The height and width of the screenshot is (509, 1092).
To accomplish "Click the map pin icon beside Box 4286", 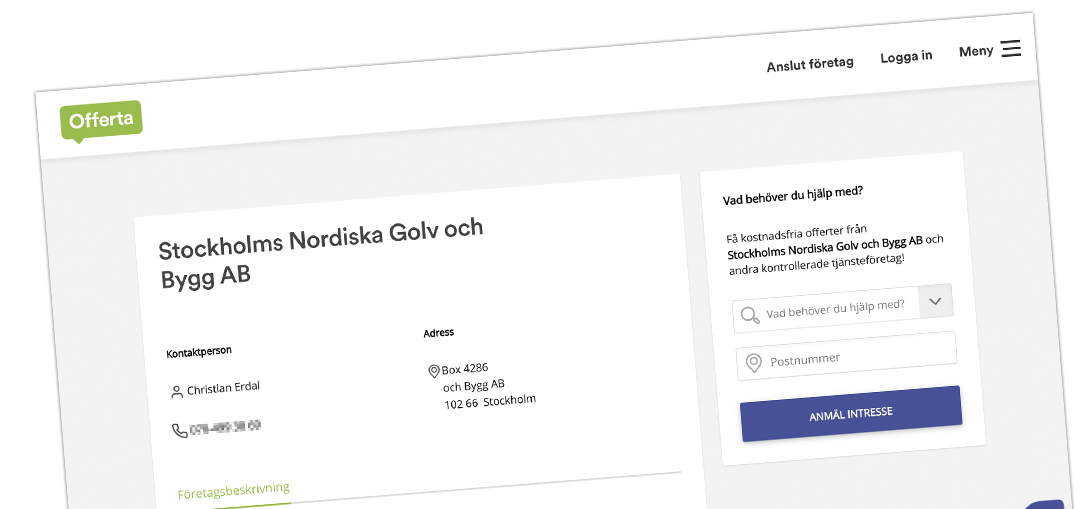I will click(x=433, y=371).
